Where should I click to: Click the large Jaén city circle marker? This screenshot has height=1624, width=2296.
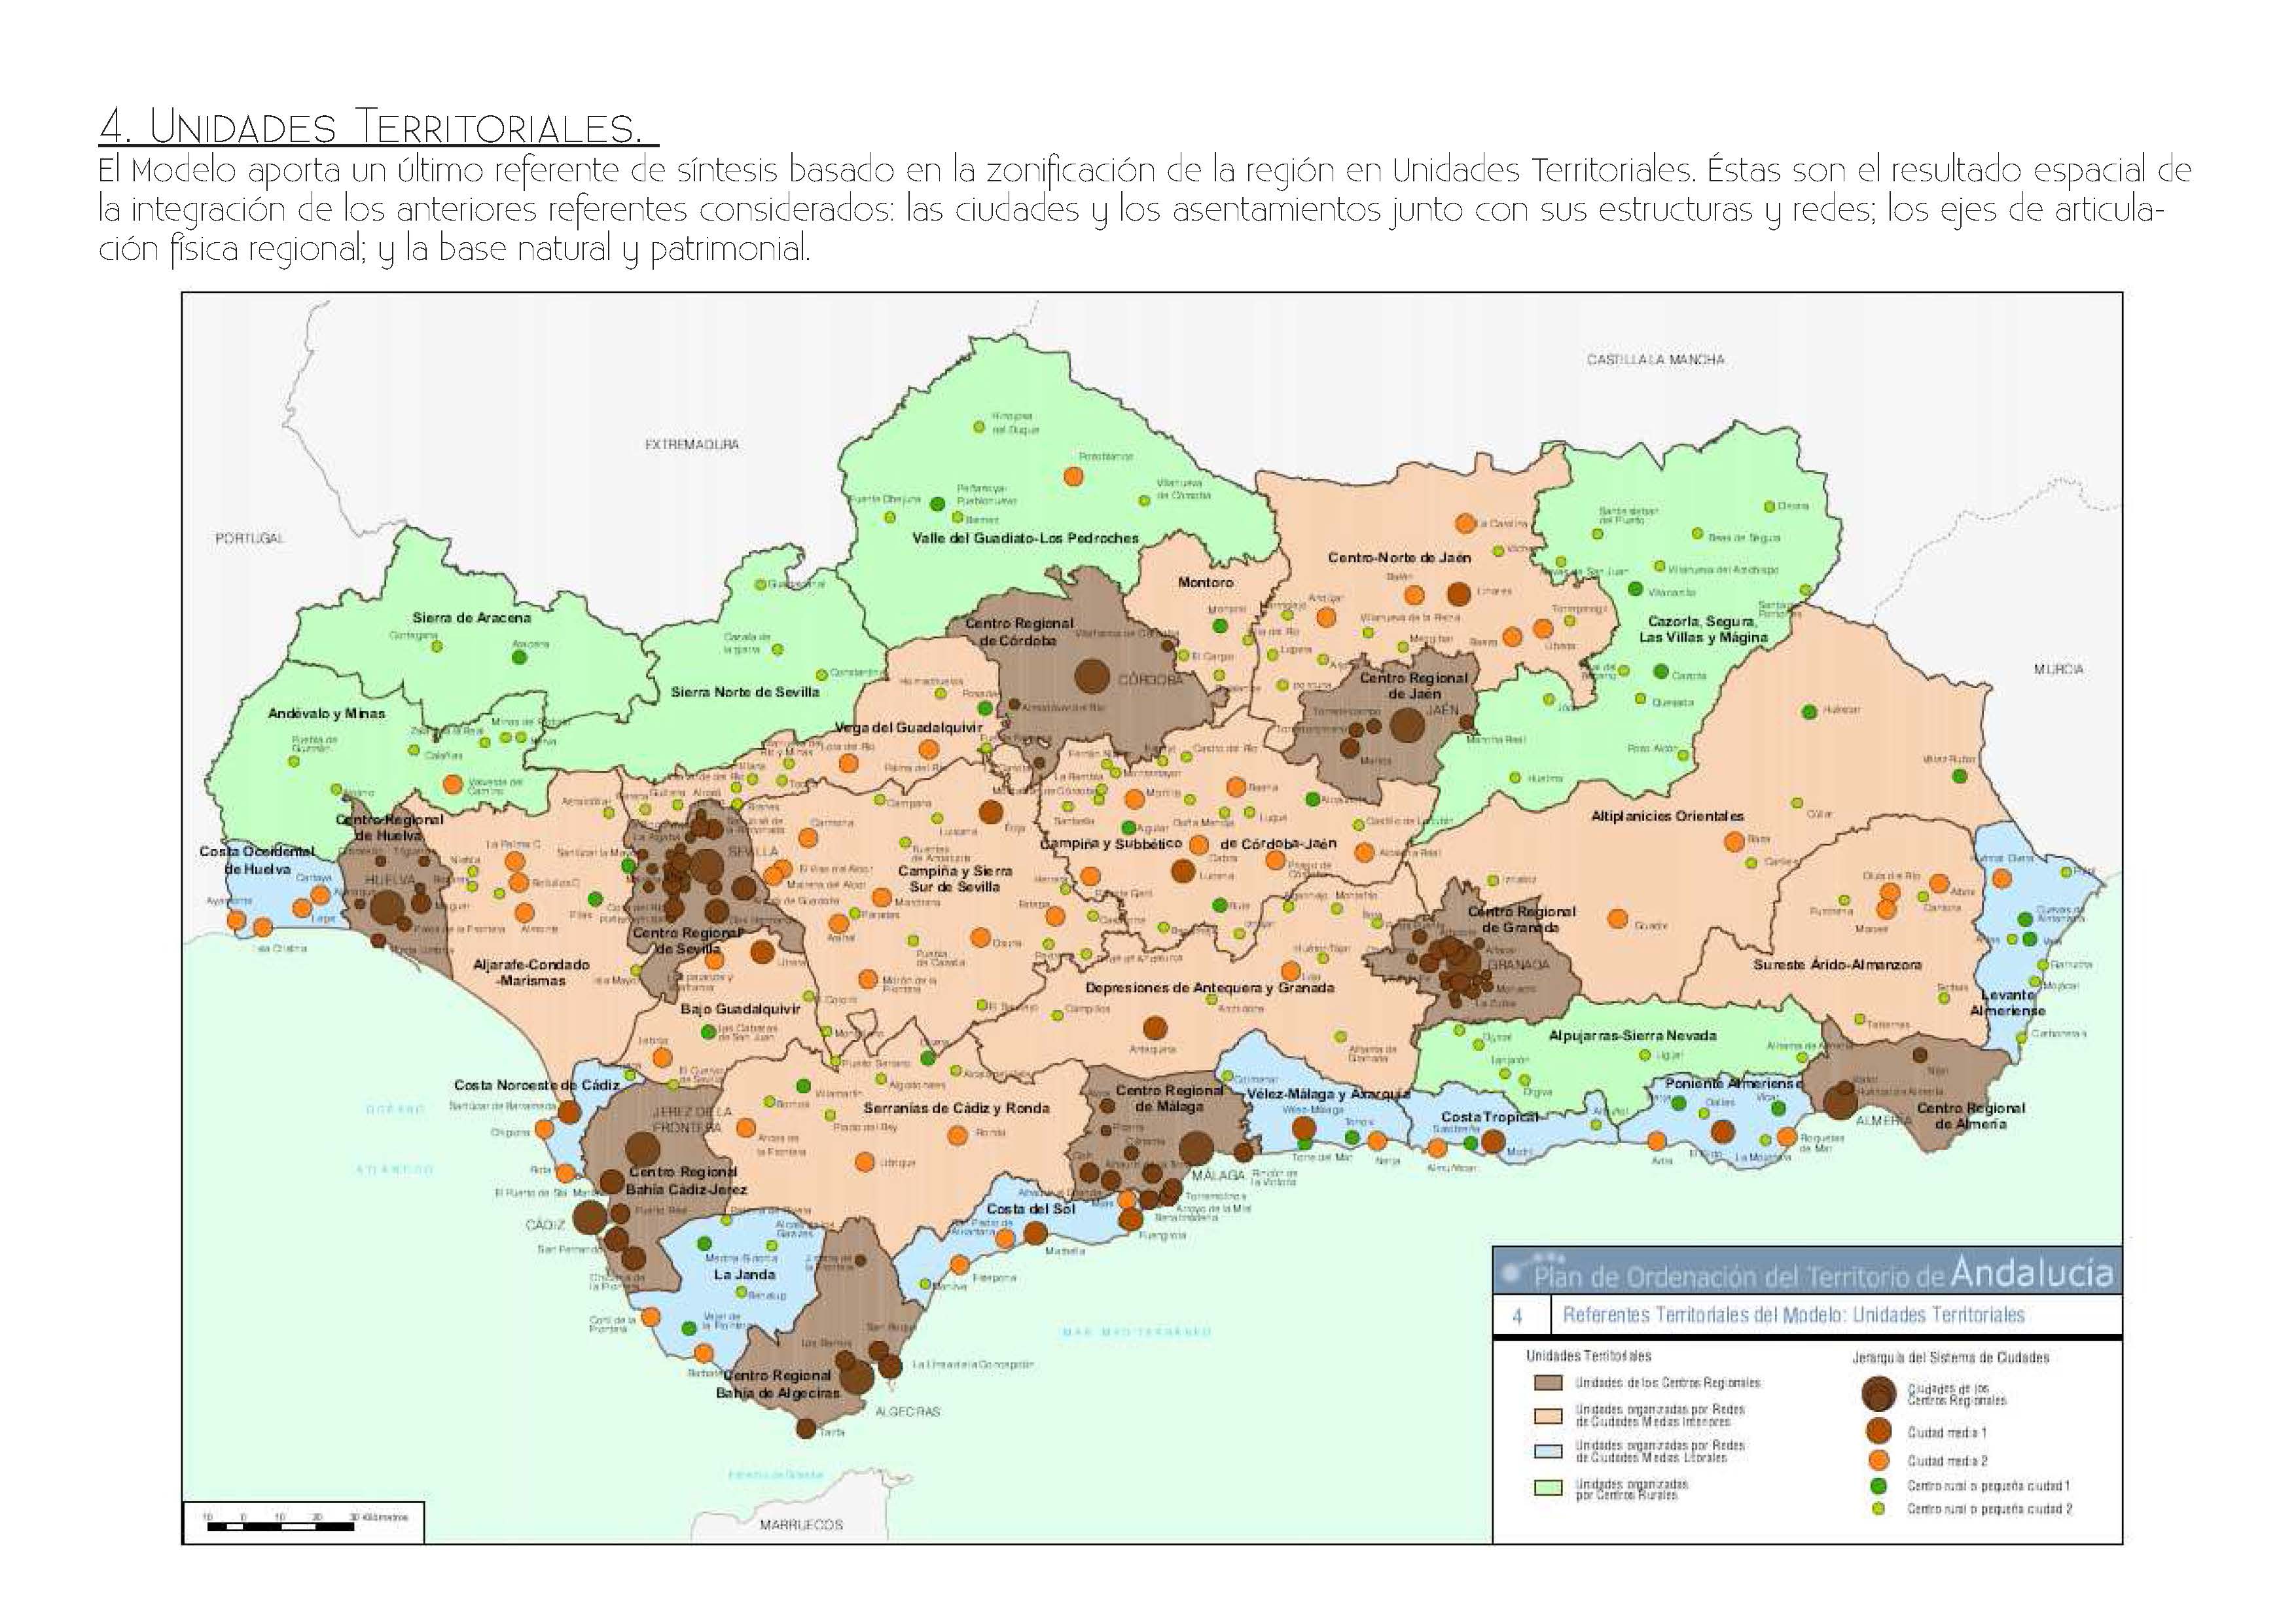pos(1408,725)
